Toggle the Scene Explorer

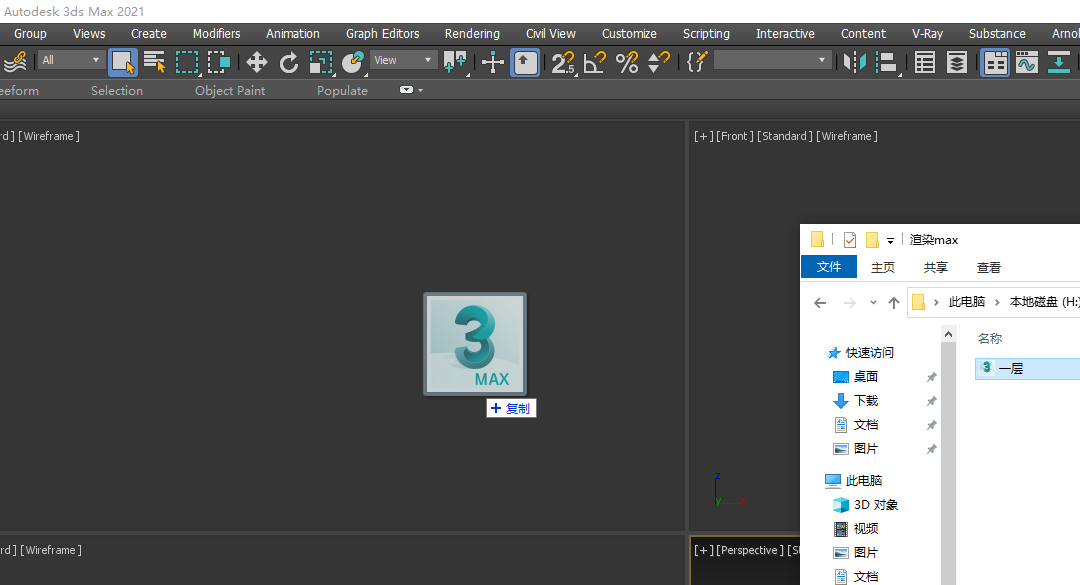tap(924, 62)
